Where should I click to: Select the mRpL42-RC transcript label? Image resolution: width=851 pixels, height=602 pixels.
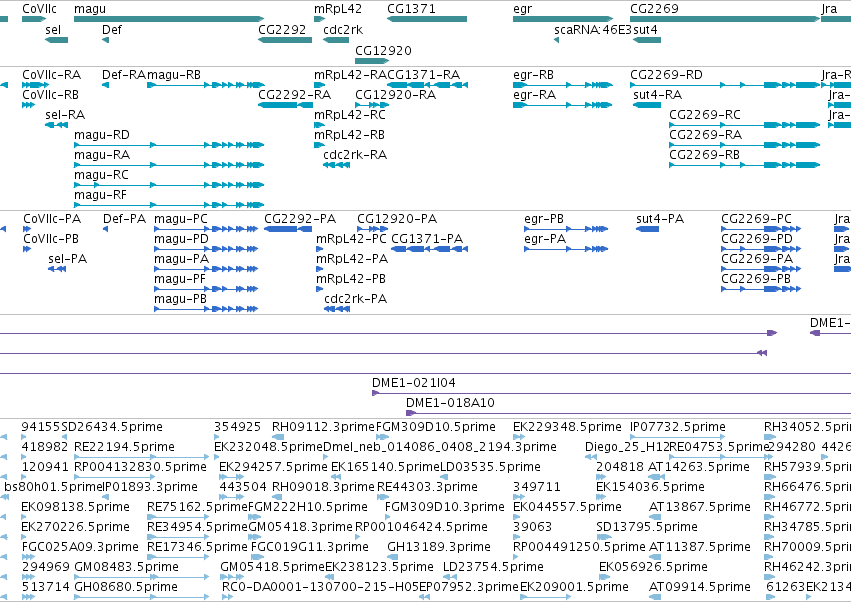pos(350,115)
